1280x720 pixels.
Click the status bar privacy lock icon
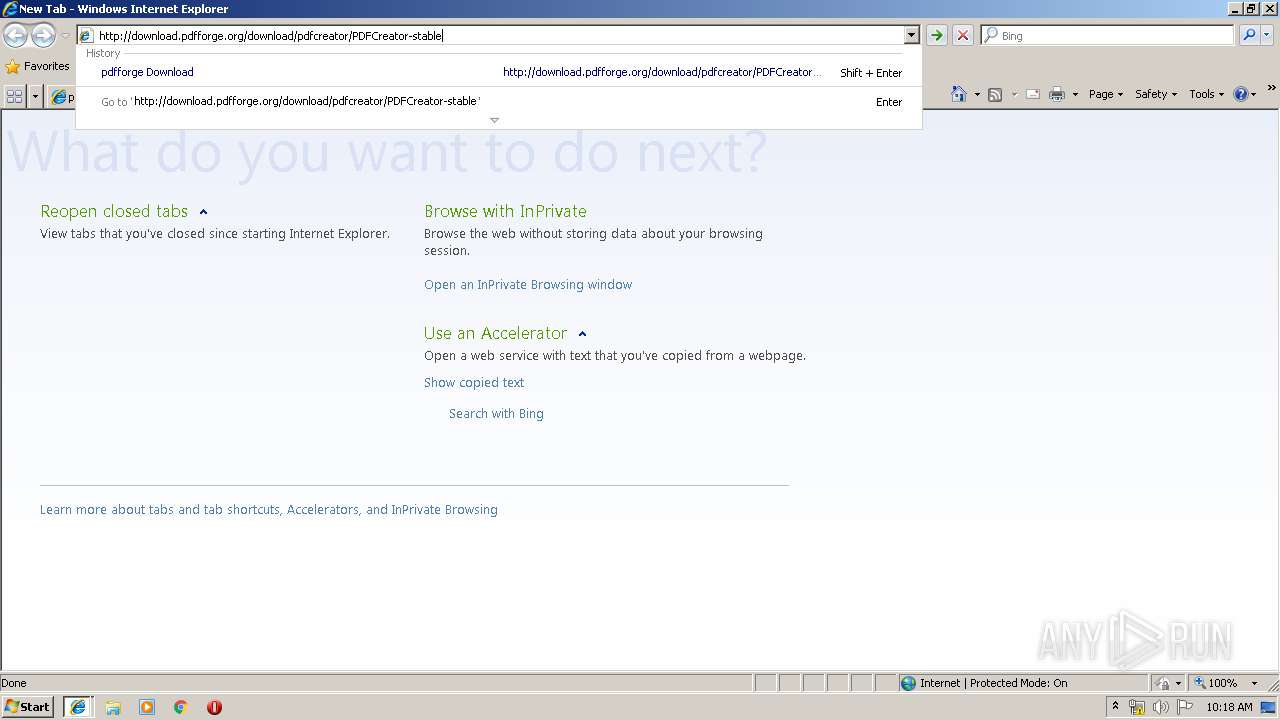(x=1163, y=683)
